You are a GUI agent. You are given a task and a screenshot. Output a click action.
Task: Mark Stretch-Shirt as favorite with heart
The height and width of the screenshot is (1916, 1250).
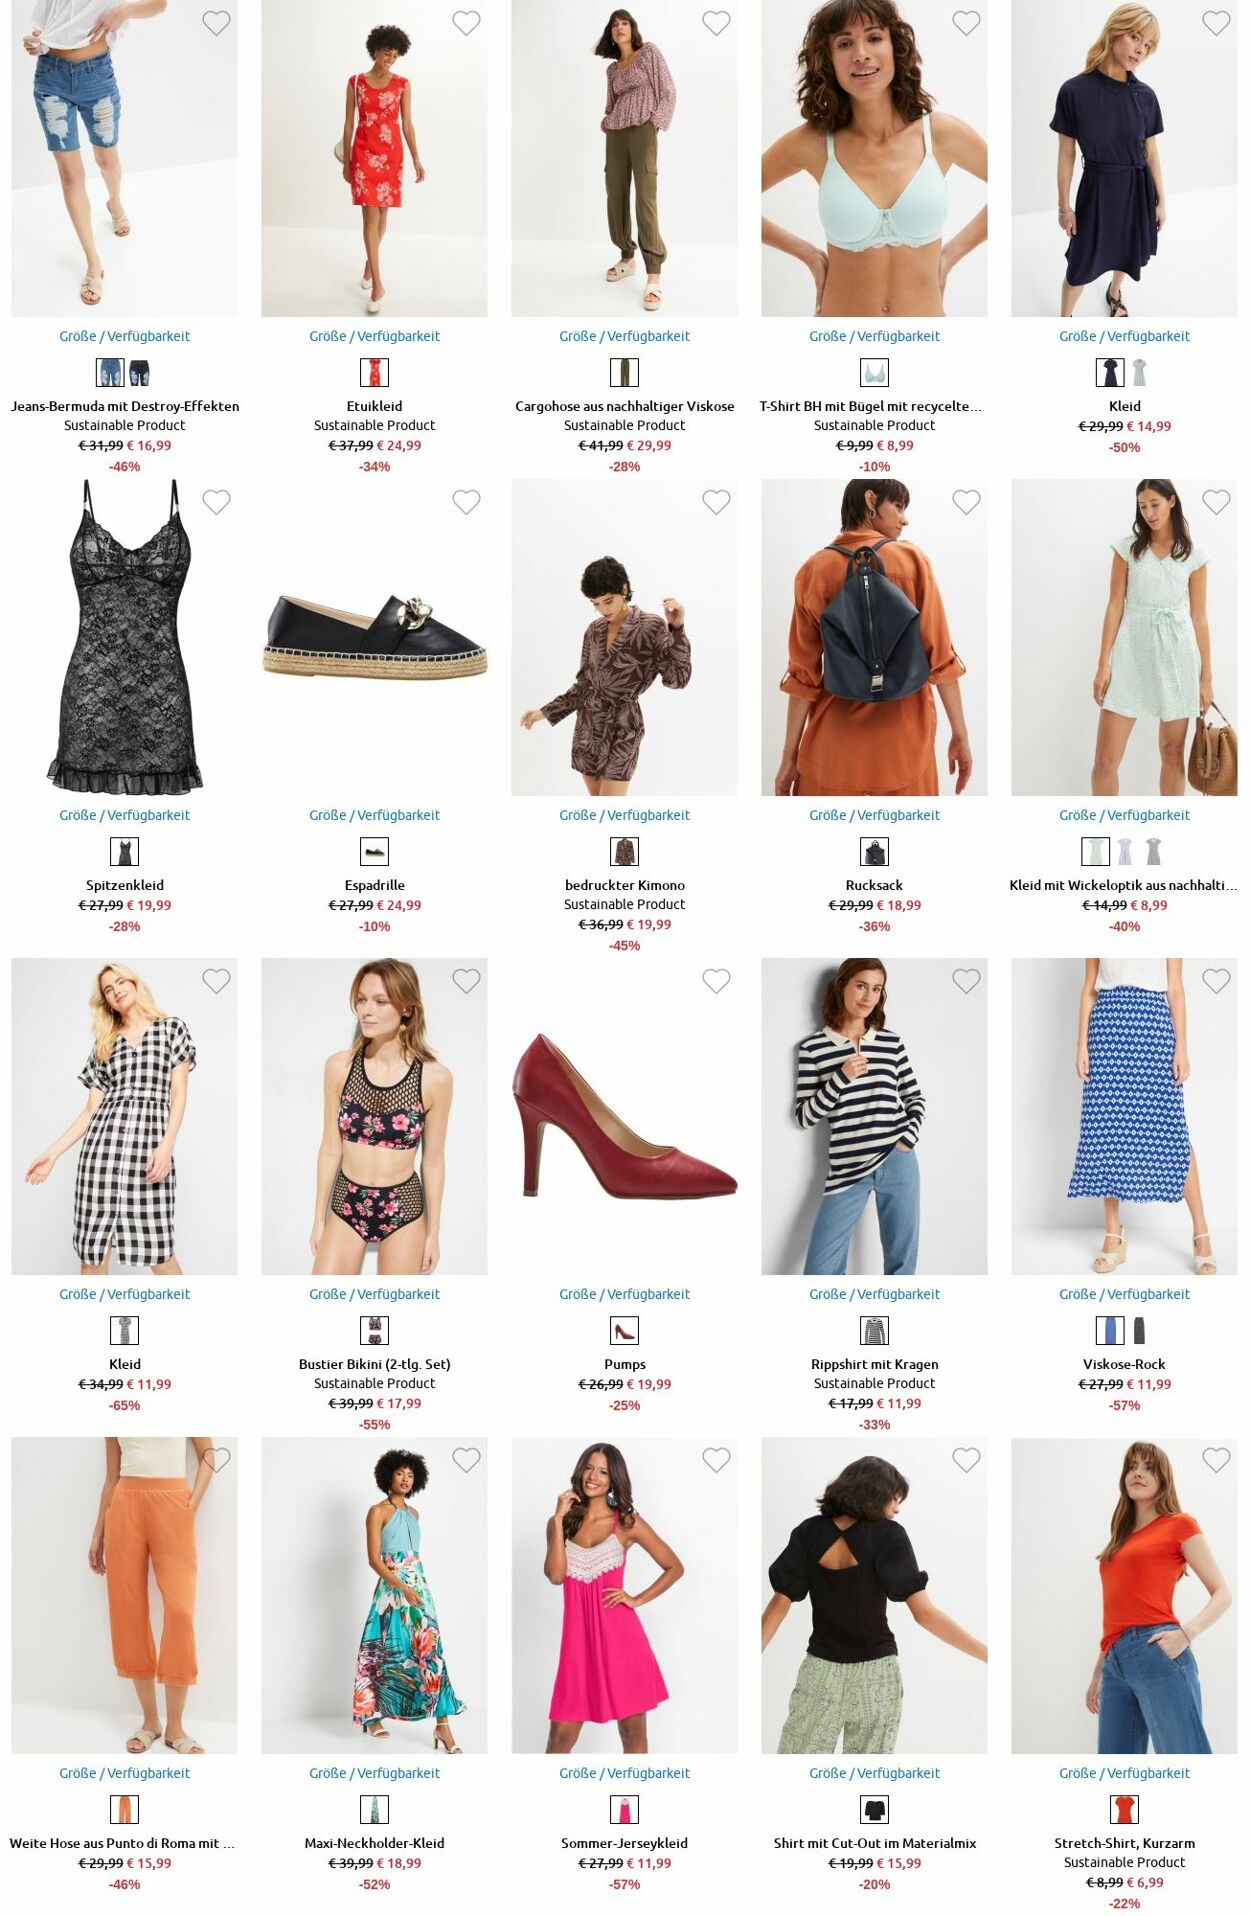(x=1216, y=1460)
